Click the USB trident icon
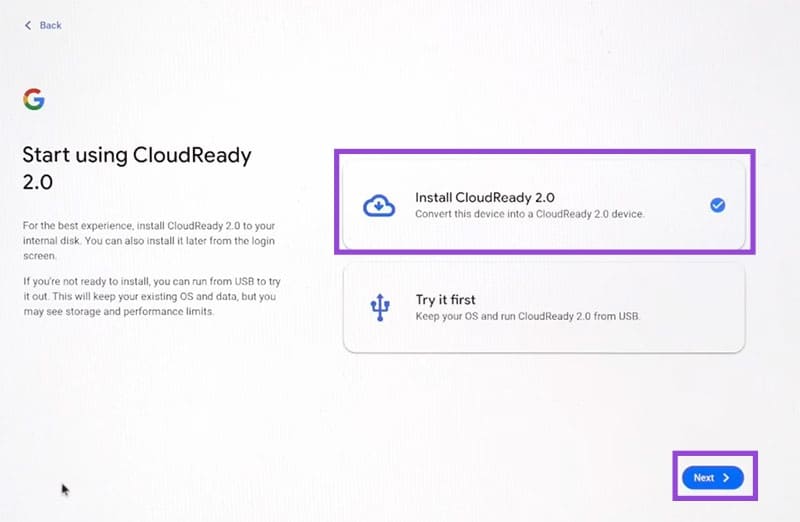 (380, 307)
